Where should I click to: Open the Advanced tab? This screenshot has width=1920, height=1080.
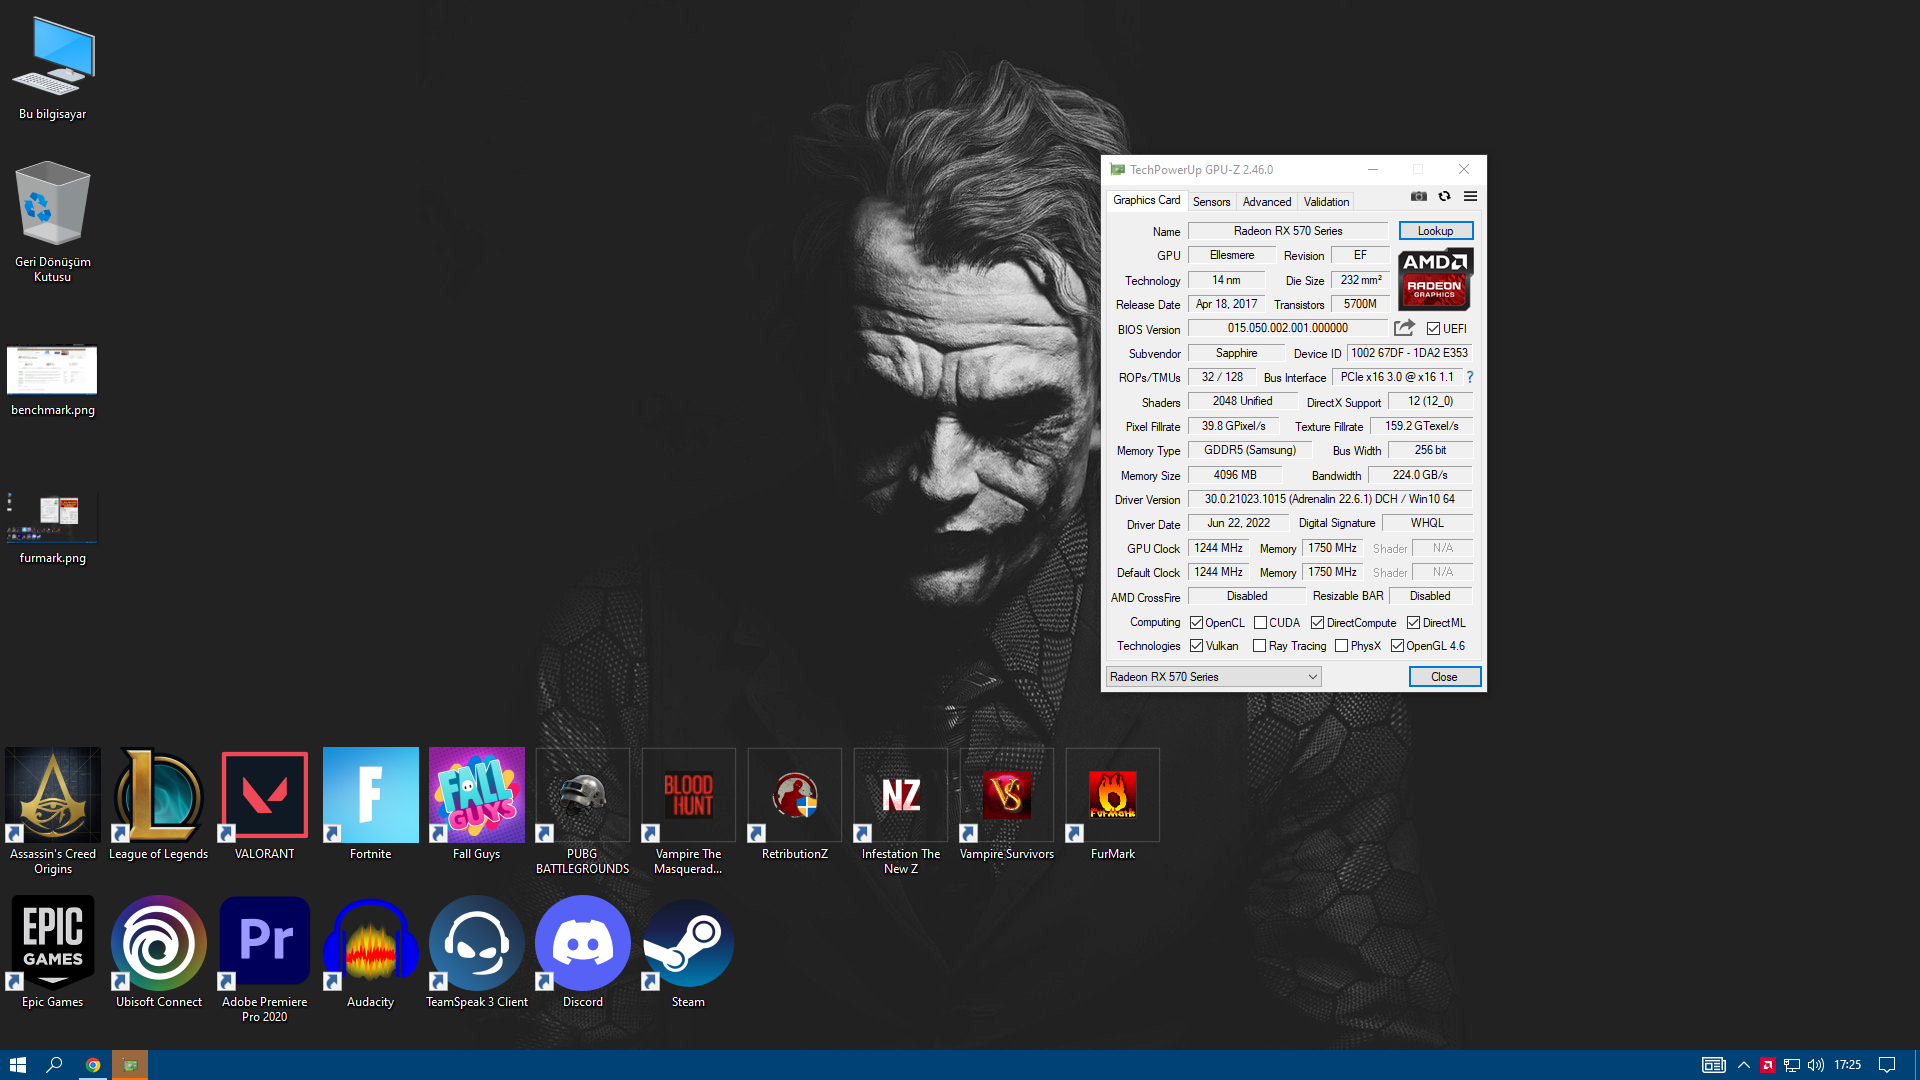pos(1266,202)
